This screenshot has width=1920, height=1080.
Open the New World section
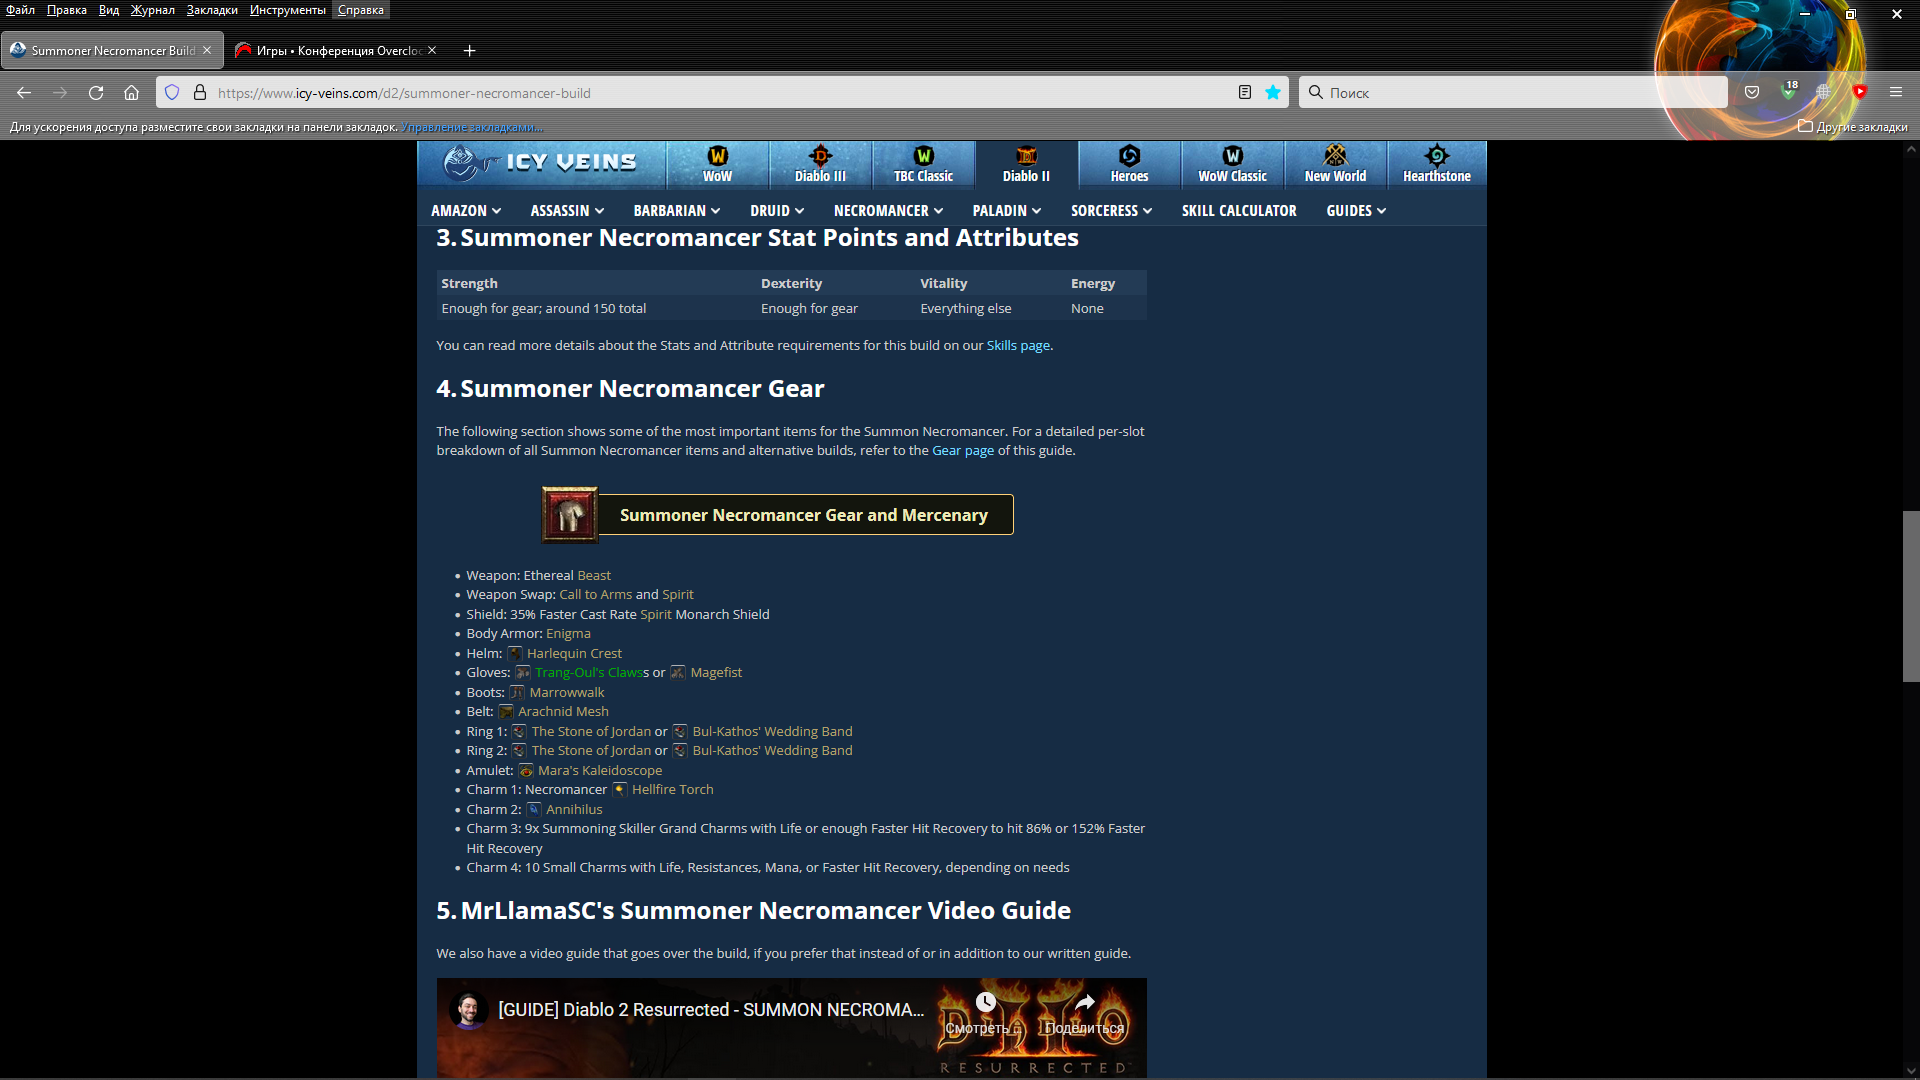pyautogui.click(x=1335, y=165)
